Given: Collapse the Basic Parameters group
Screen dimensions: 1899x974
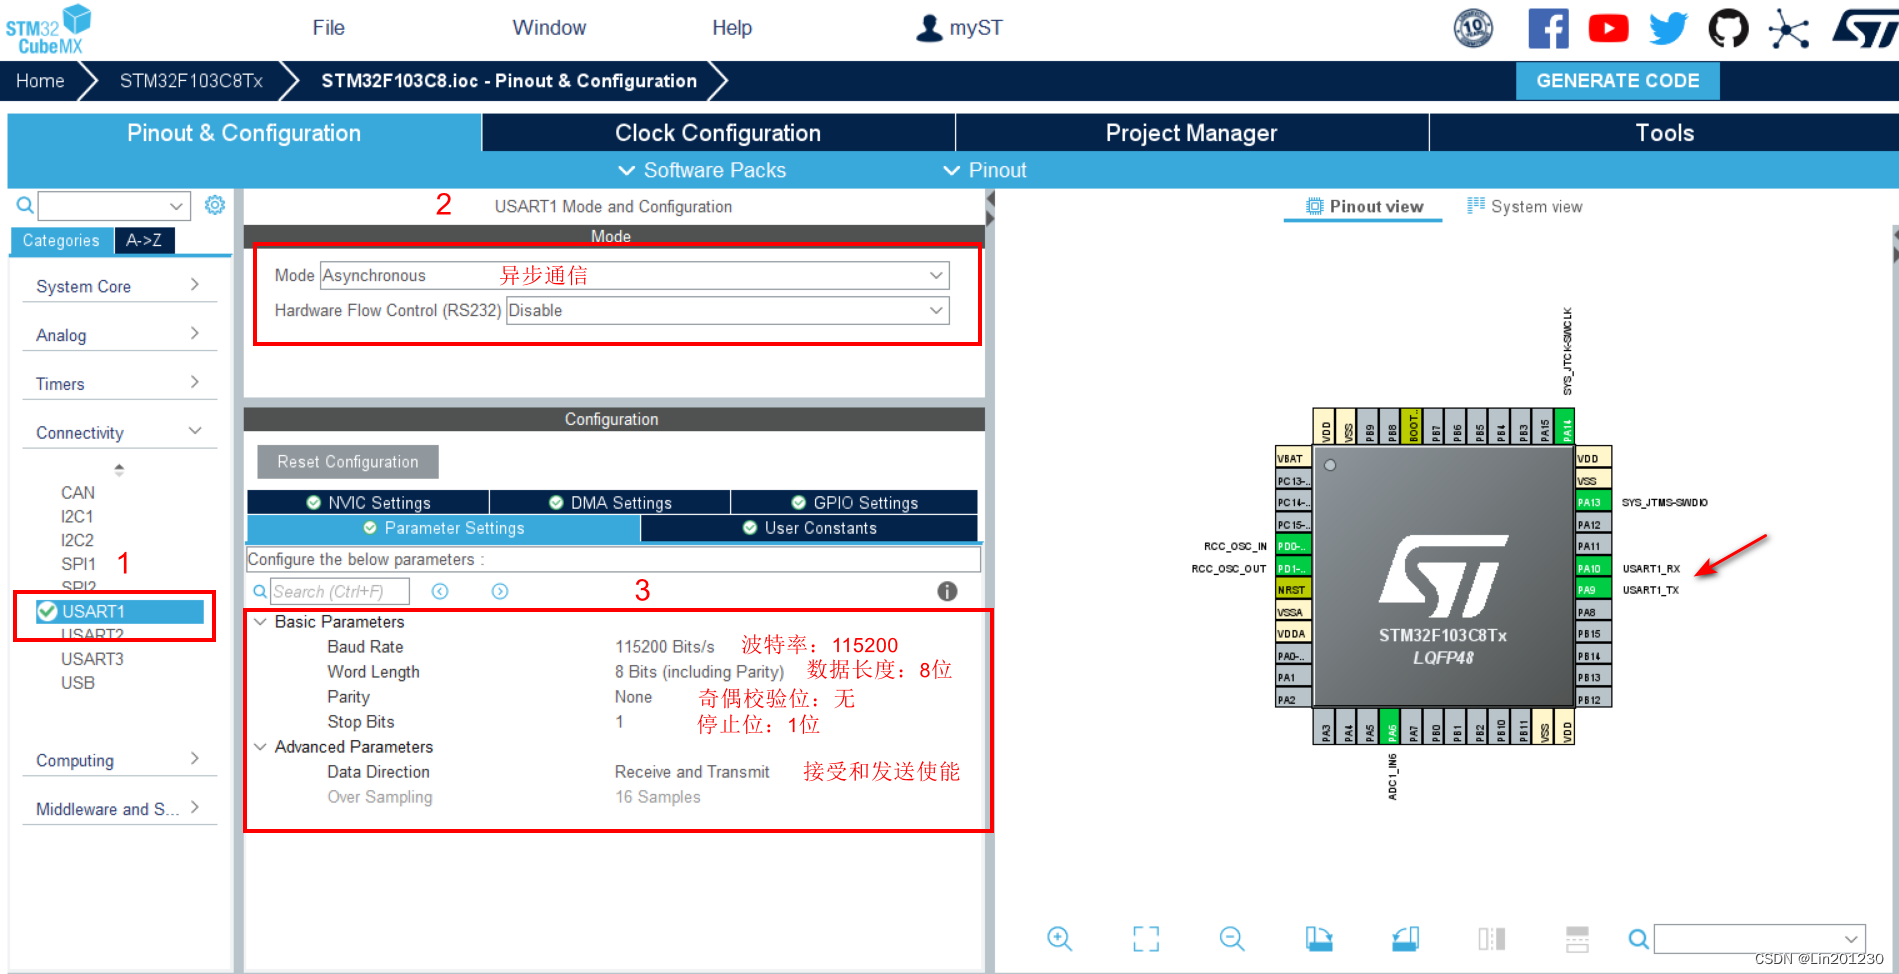Looking at the screenshot, I should tap(260, 622).
